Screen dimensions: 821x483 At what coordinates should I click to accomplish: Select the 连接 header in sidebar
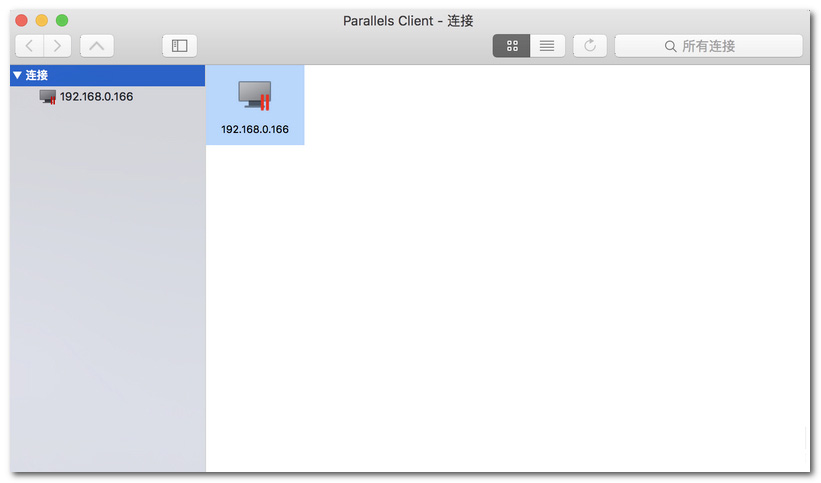coord(107,75)
